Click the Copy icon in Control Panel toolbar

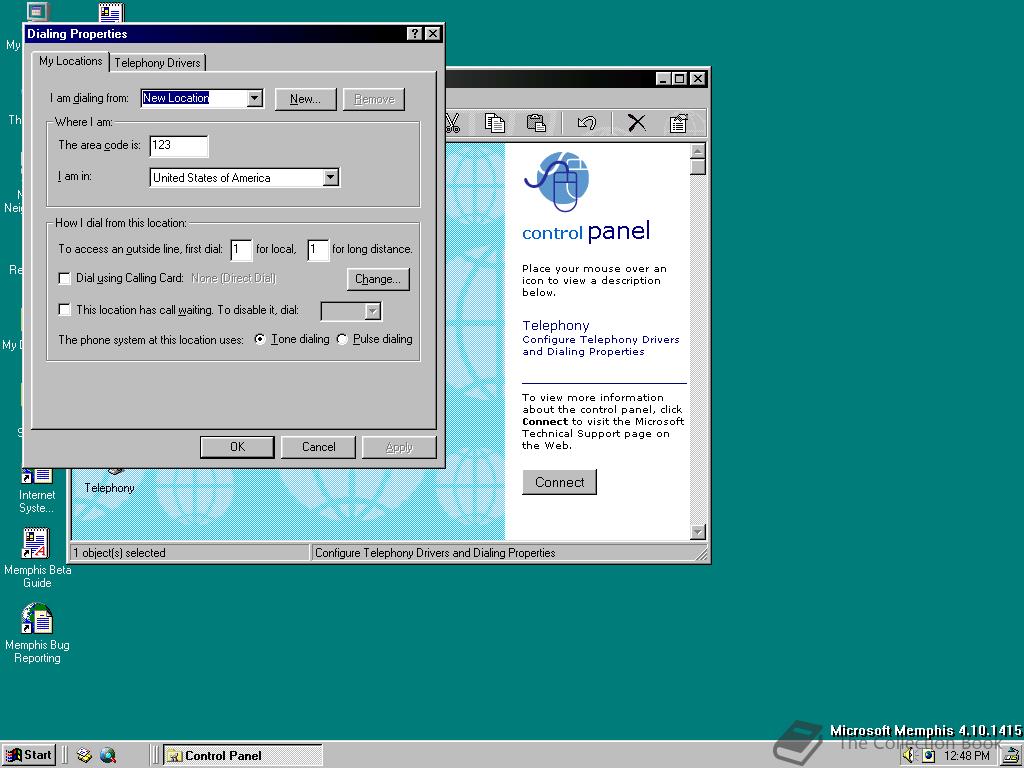pos(494,123)
